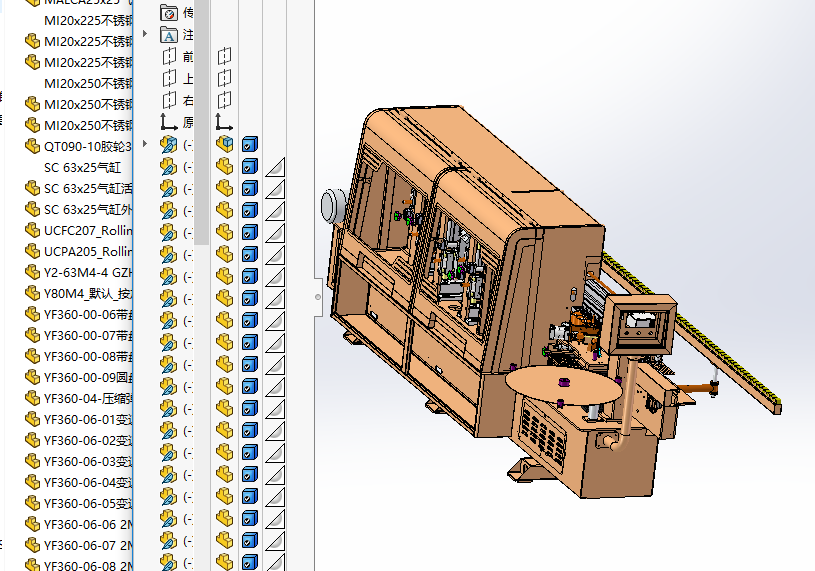
Task: Click the panel collapse handle beside viewport
Action: pyautogui.click(x=318, y=297)
